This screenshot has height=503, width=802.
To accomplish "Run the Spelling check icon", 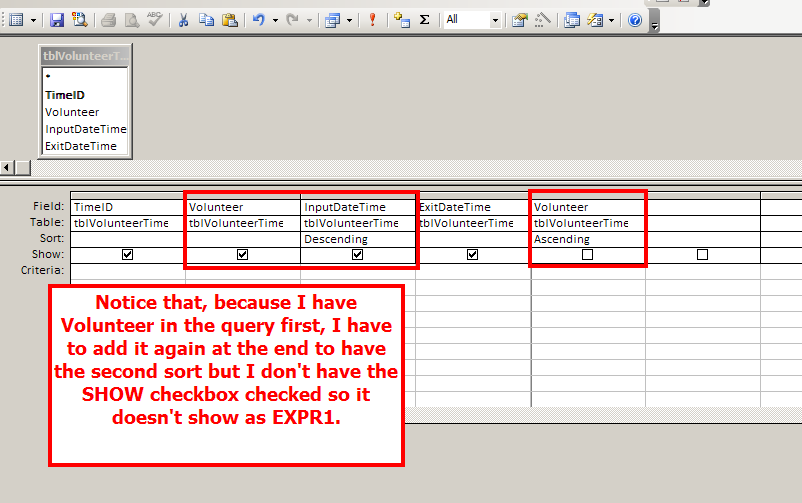I will [x=155, y=20].
